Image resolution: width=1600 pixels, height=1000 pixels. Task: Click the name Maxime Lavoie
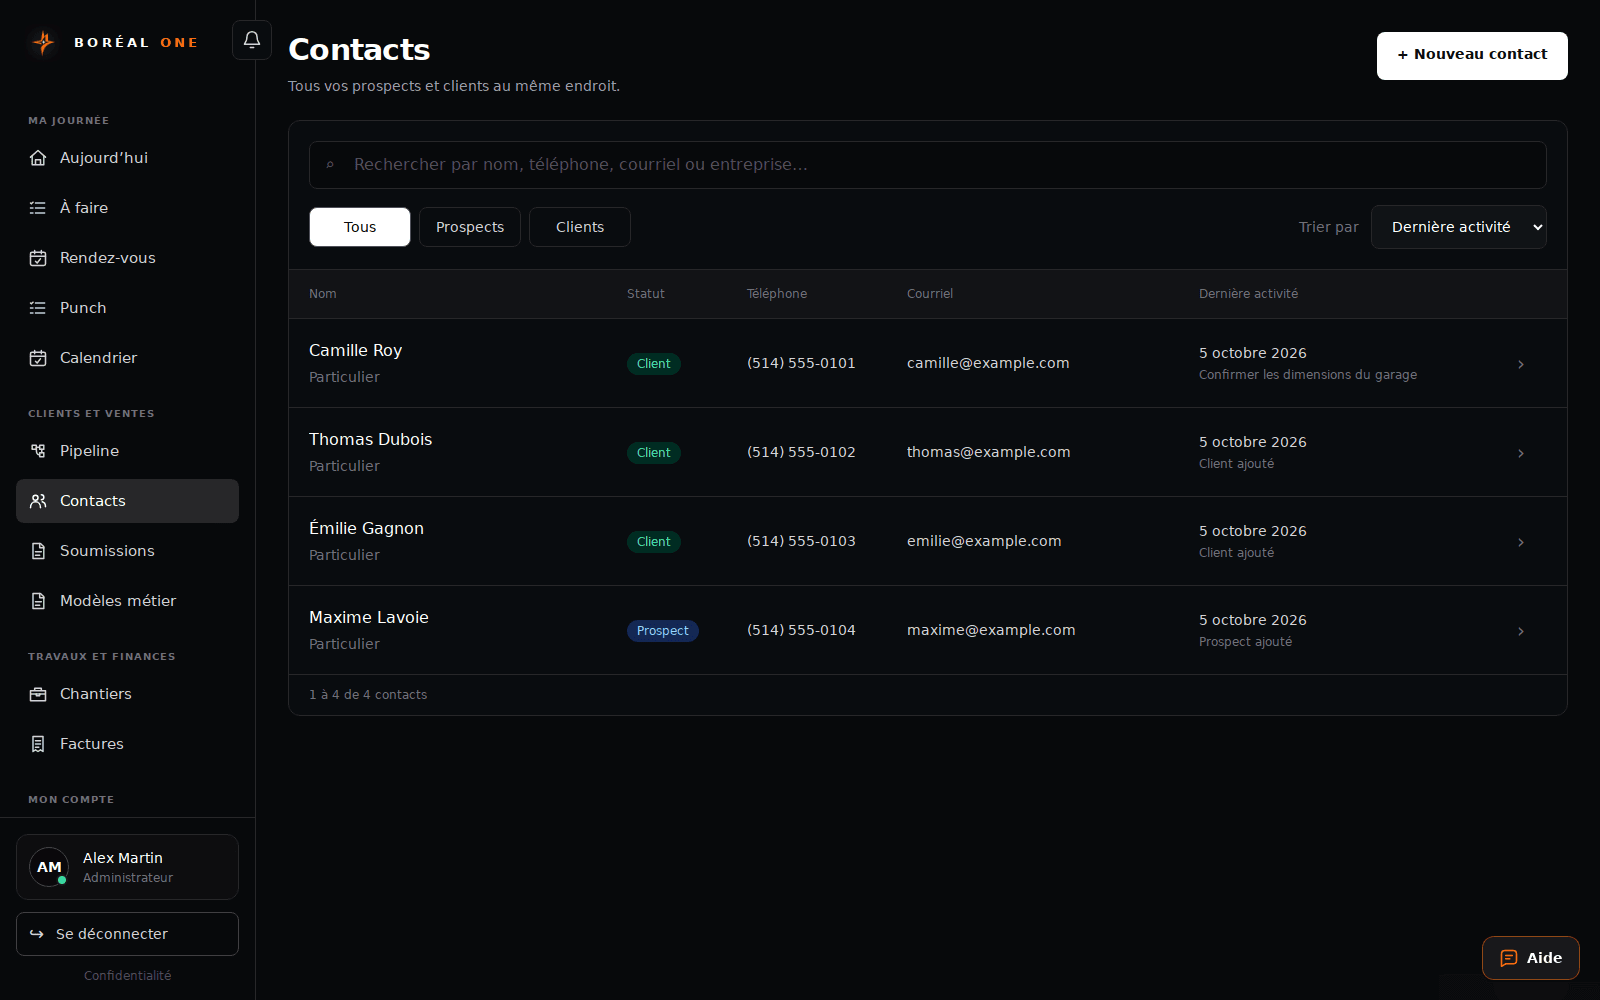pos(369,618)
